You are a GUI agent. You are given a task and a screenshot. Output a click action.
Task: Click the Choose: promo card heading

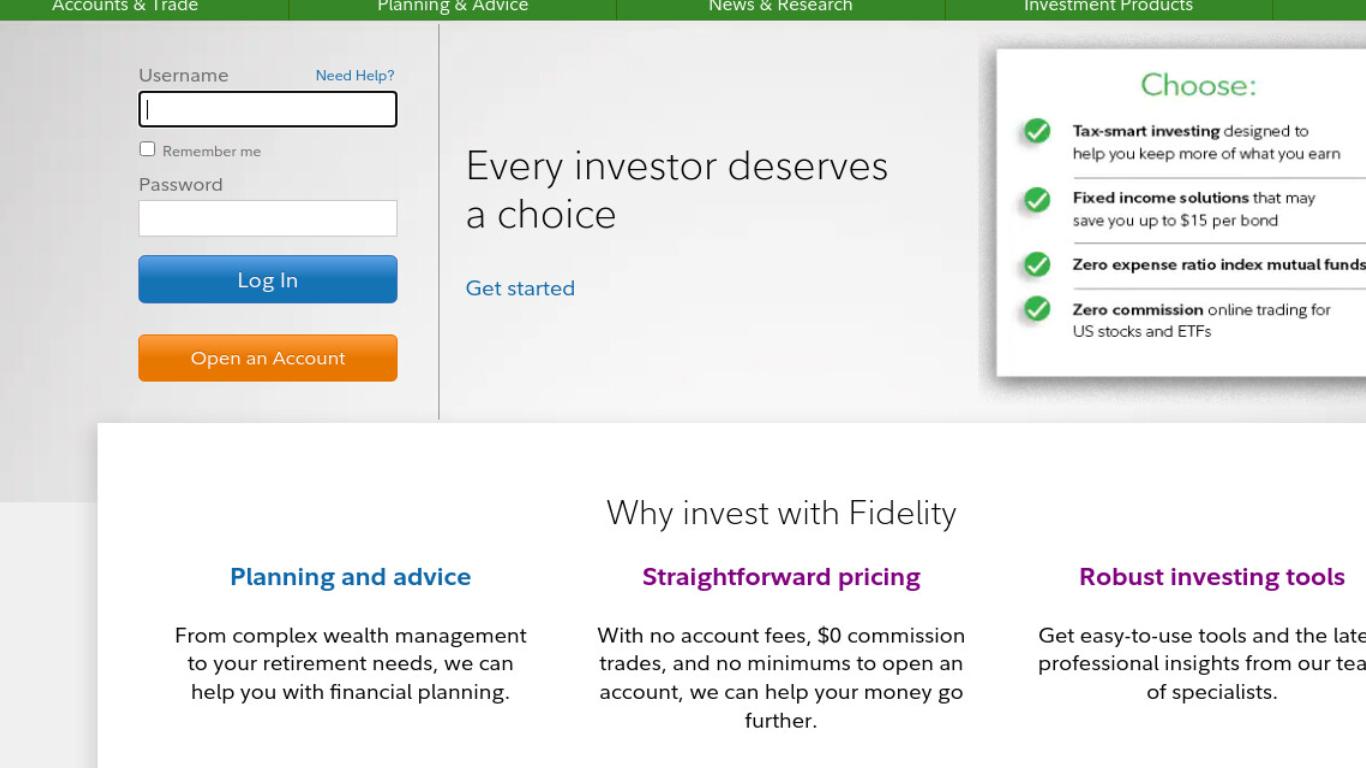pos(1198,85)
